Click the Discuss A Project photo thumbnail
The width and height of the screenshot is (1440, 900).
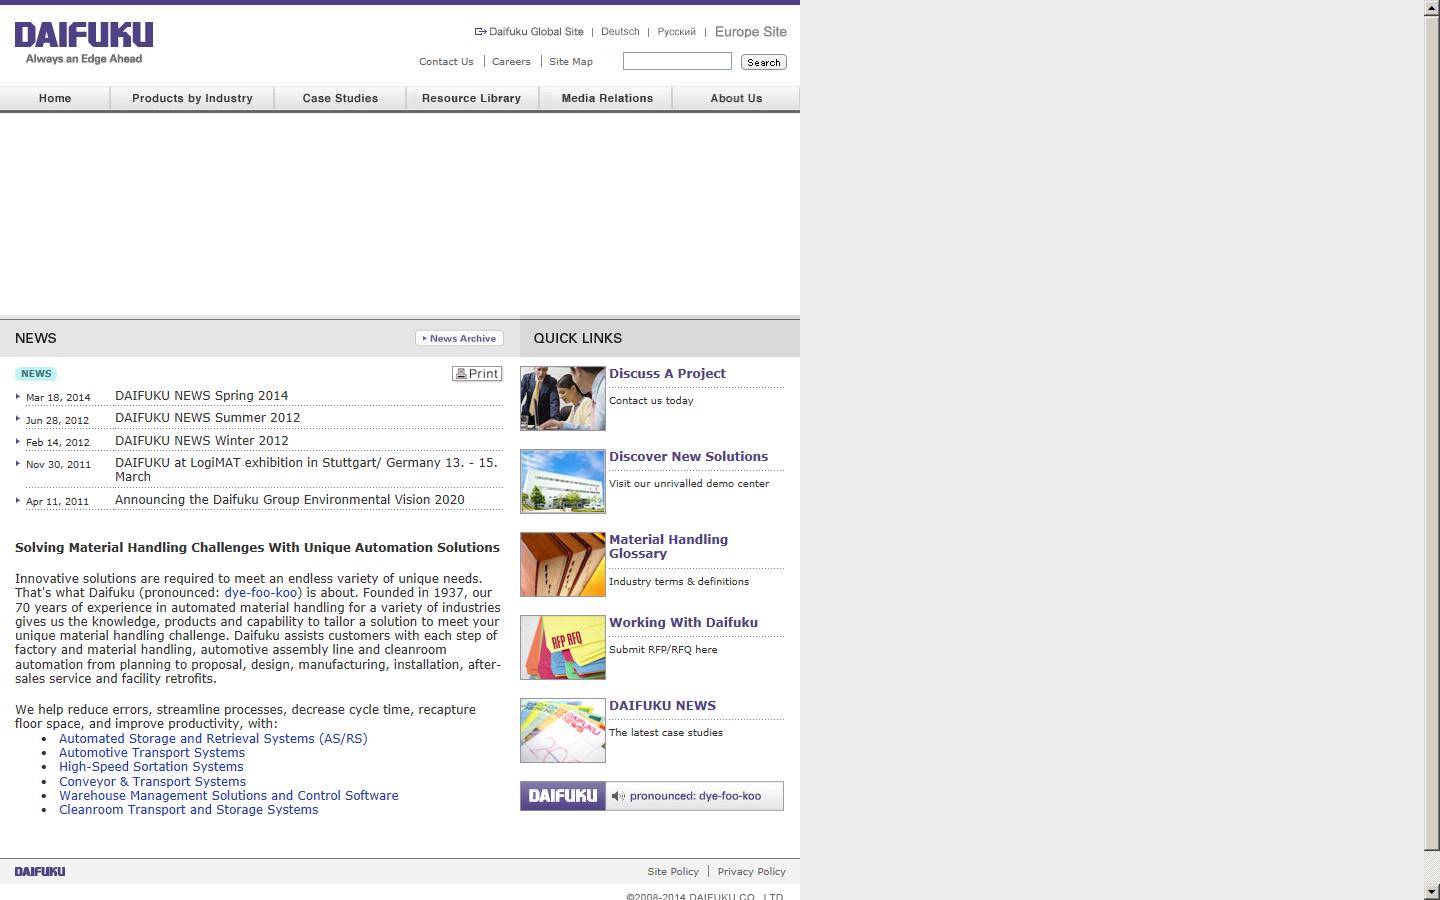[x=562, y=398]
